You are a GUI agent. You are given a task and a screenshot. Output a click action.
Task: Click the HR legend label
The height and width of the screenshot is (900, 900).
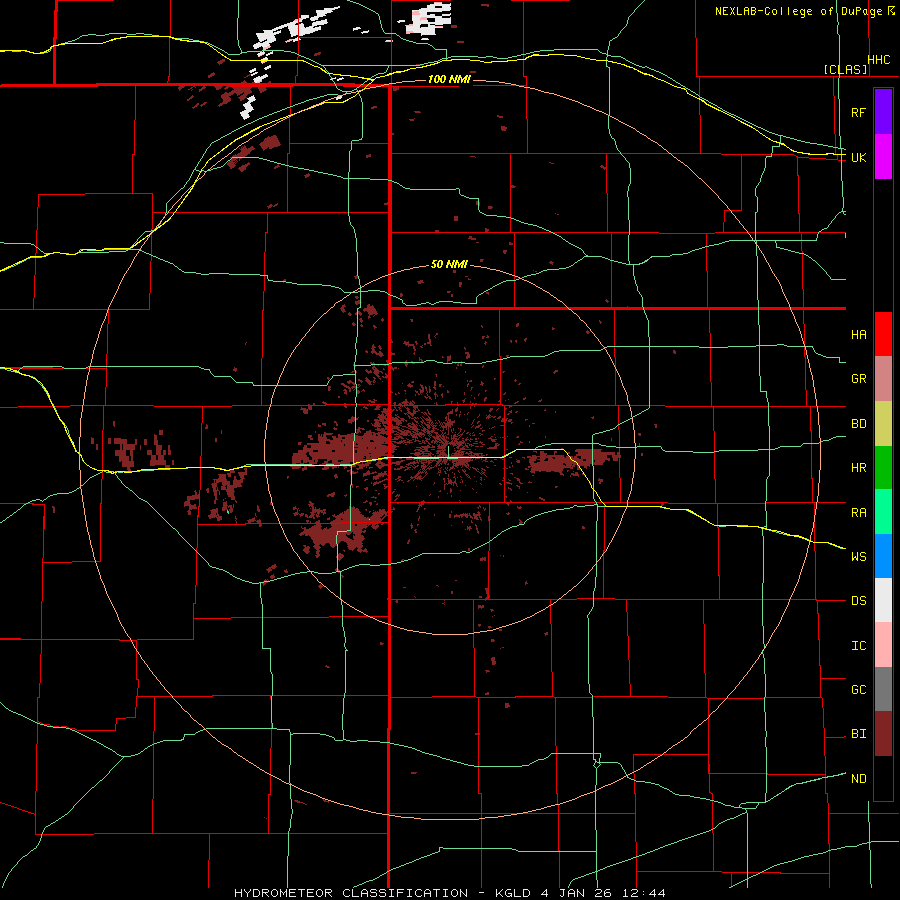pyautogui.click(x=858, y=468)
